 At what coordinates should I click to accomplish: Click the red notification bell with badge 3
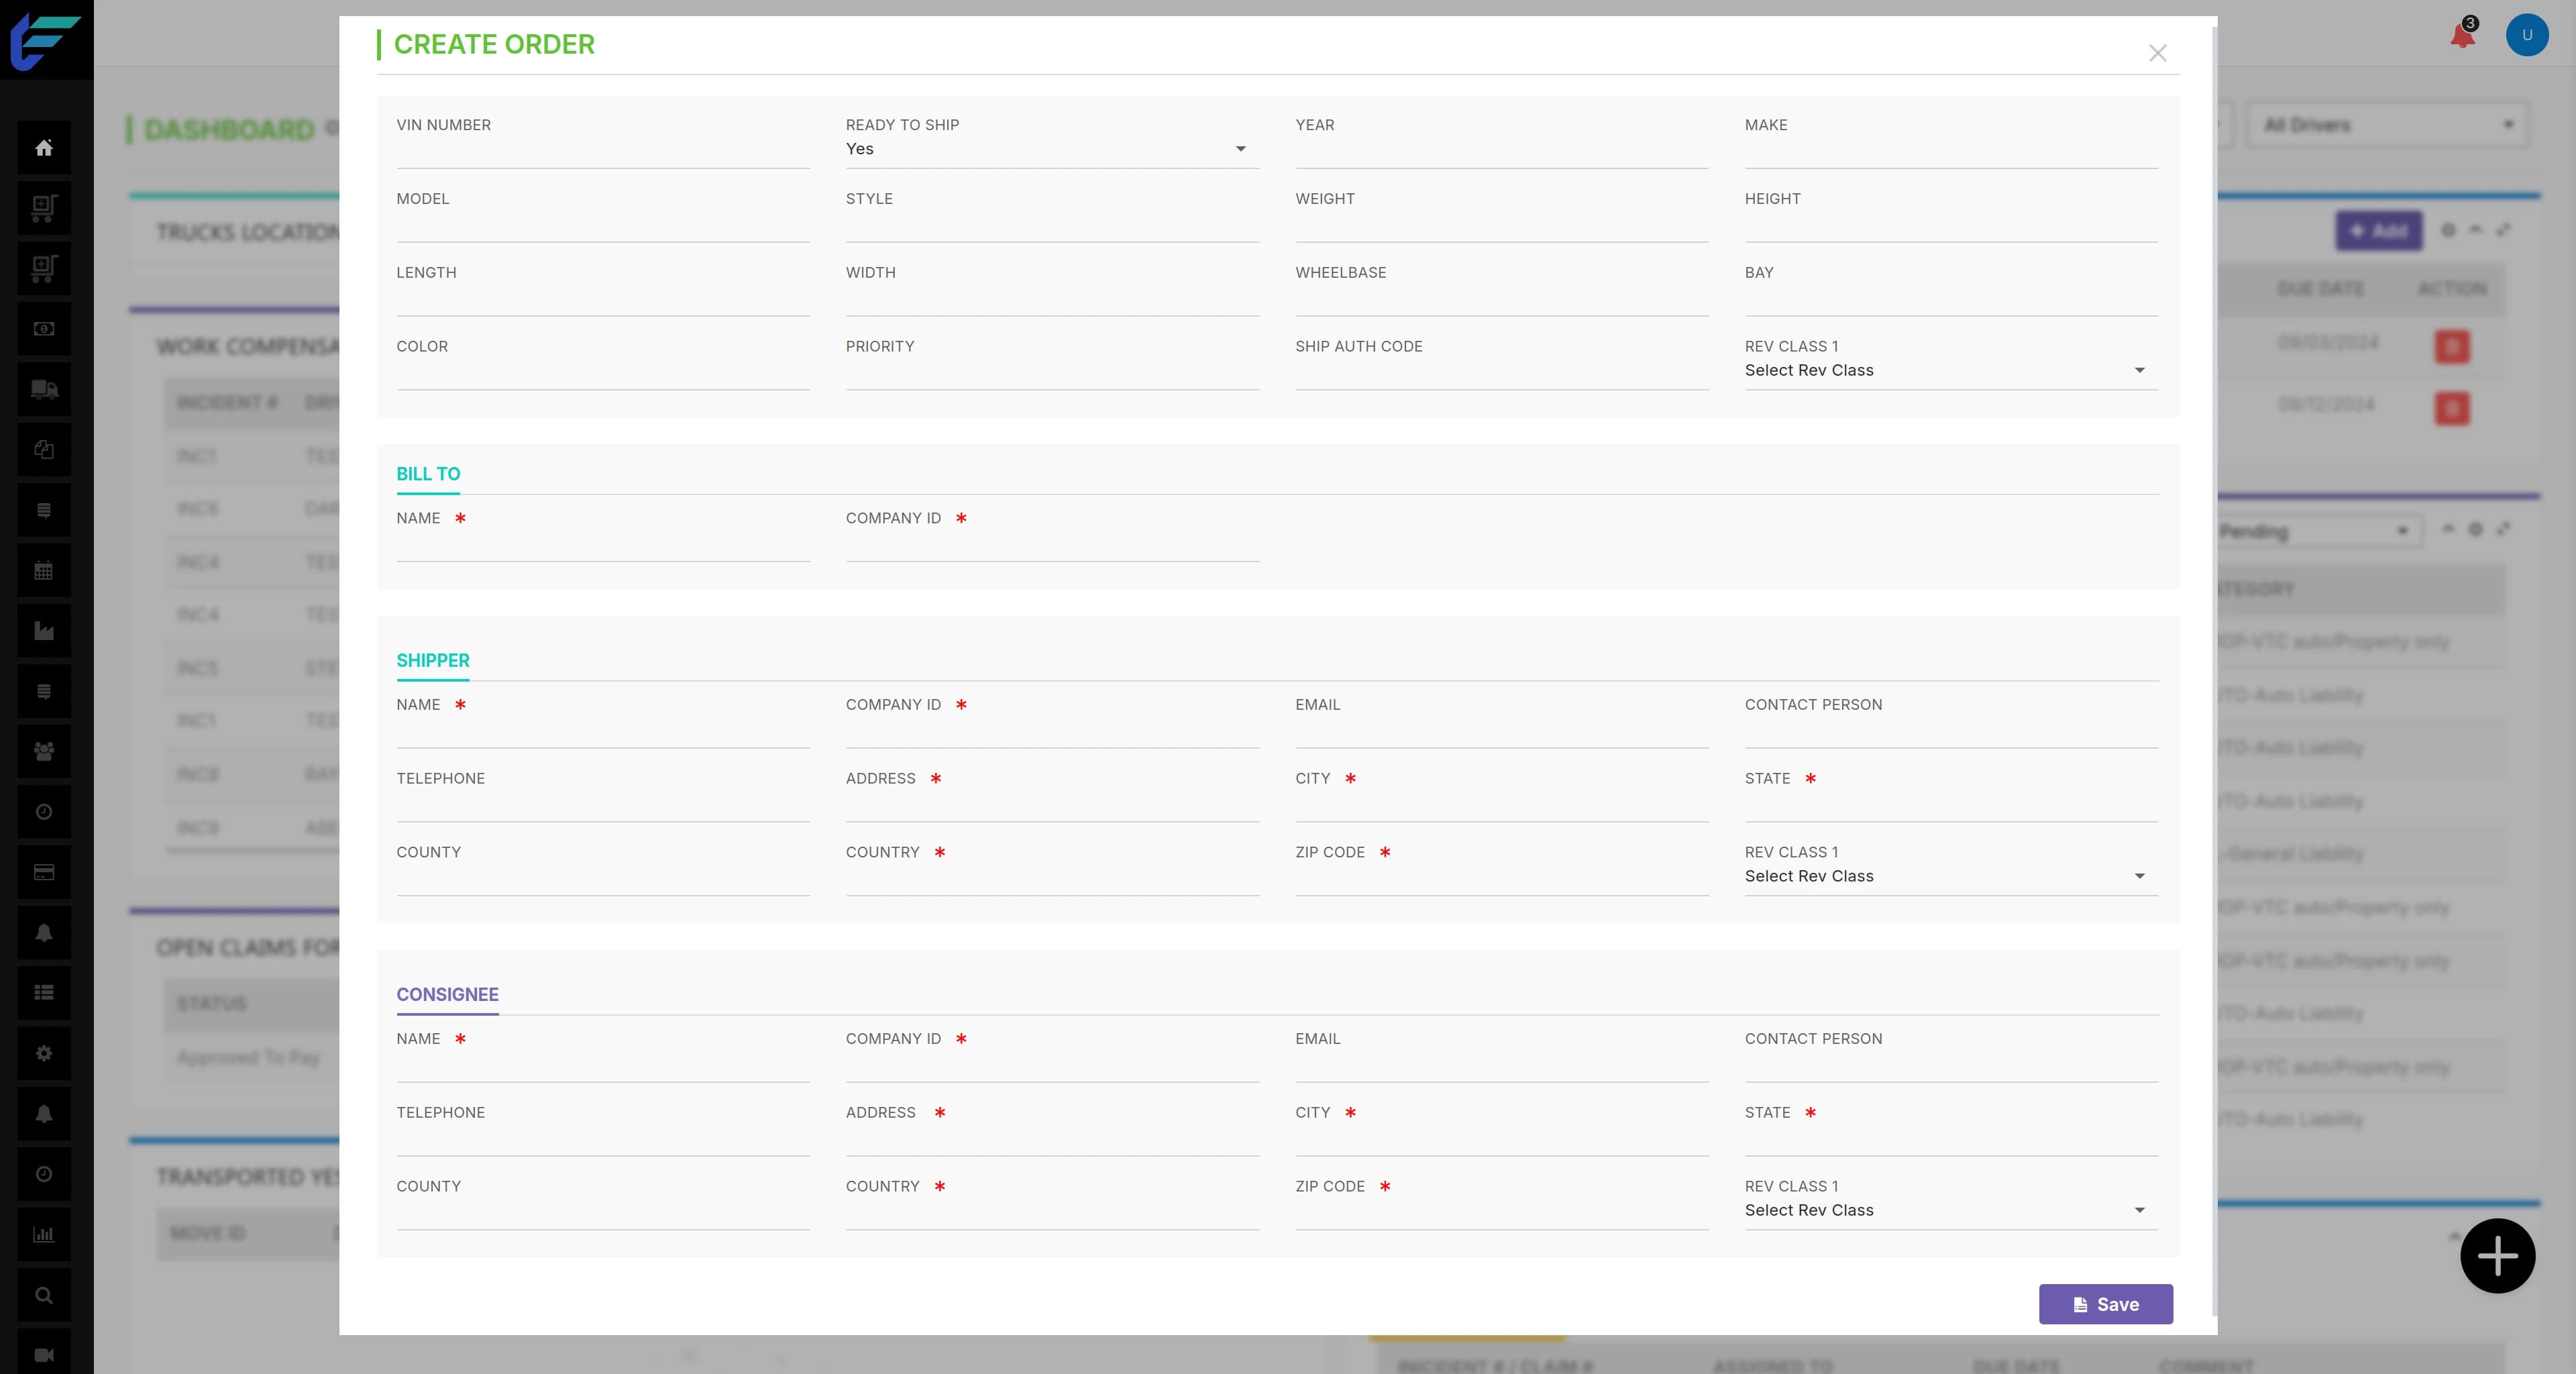[x=2463, y=36]
